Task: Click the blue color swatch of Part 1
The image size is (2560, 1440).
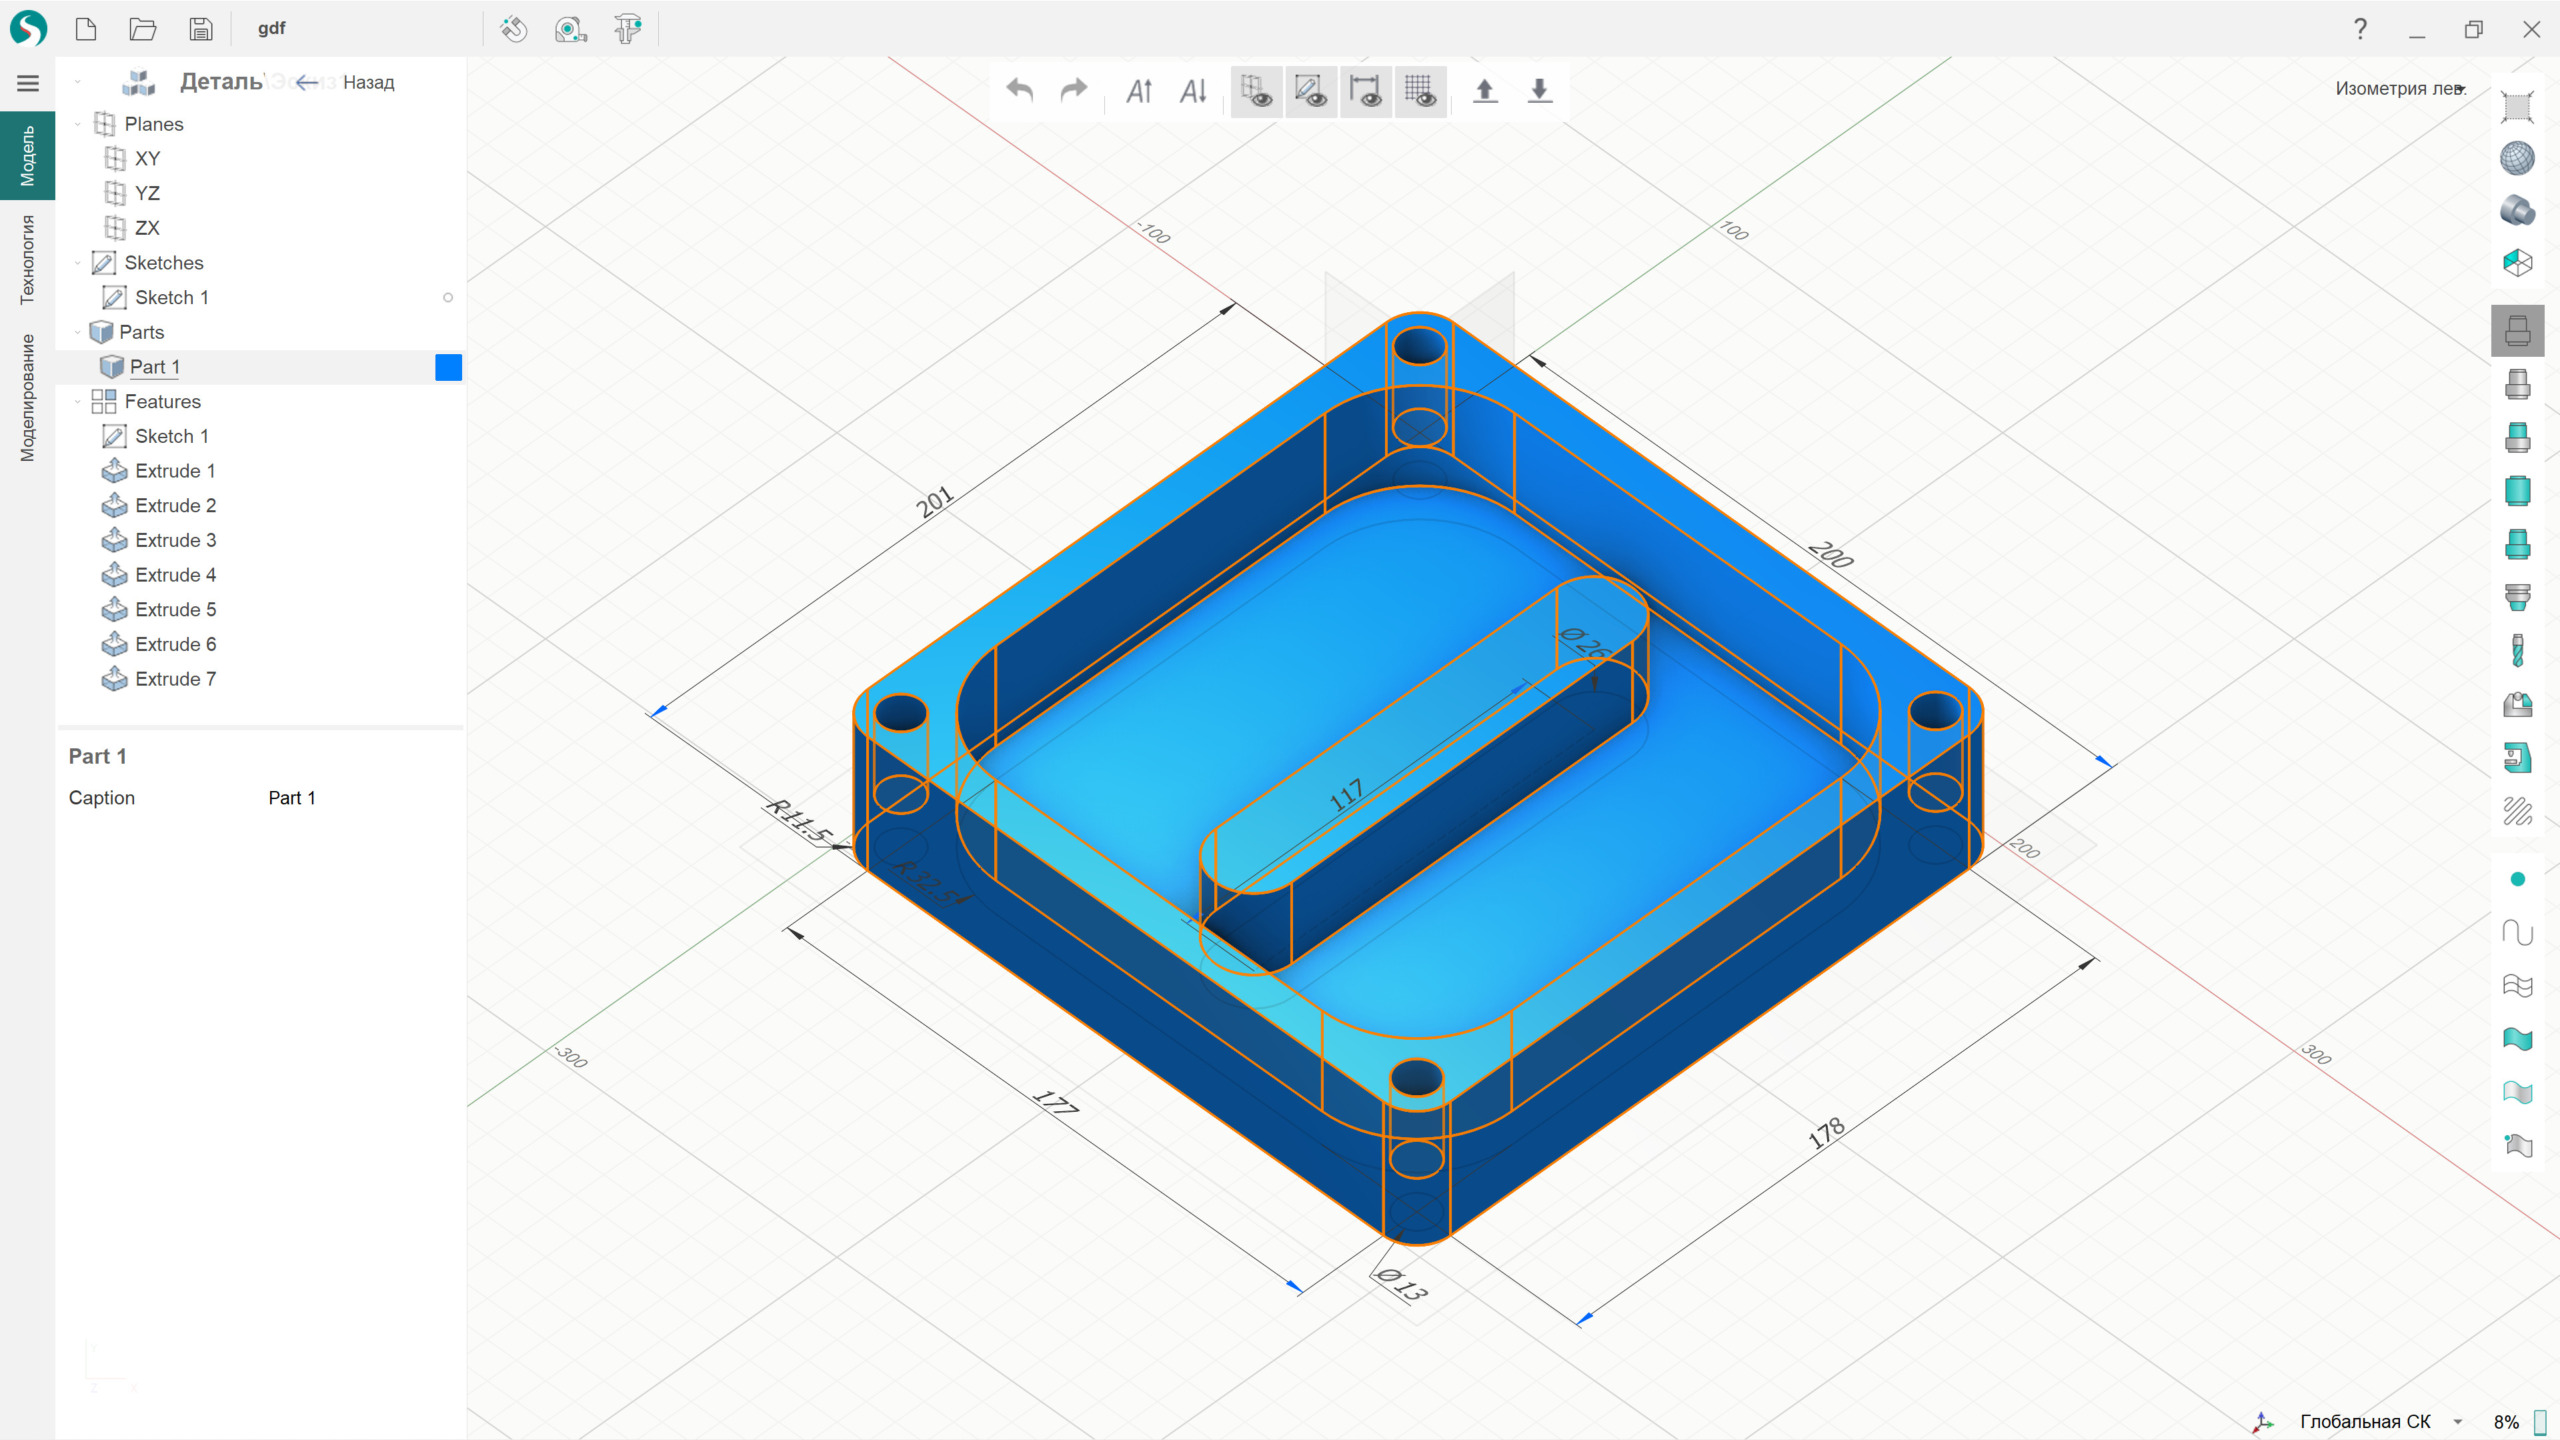Action: [448, 367]
